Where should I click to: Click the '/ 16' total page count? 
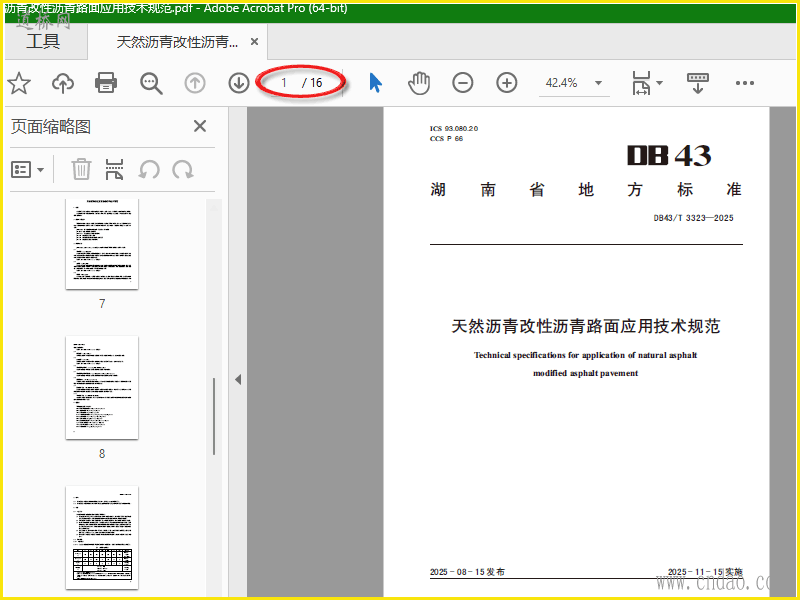point(312,83)
